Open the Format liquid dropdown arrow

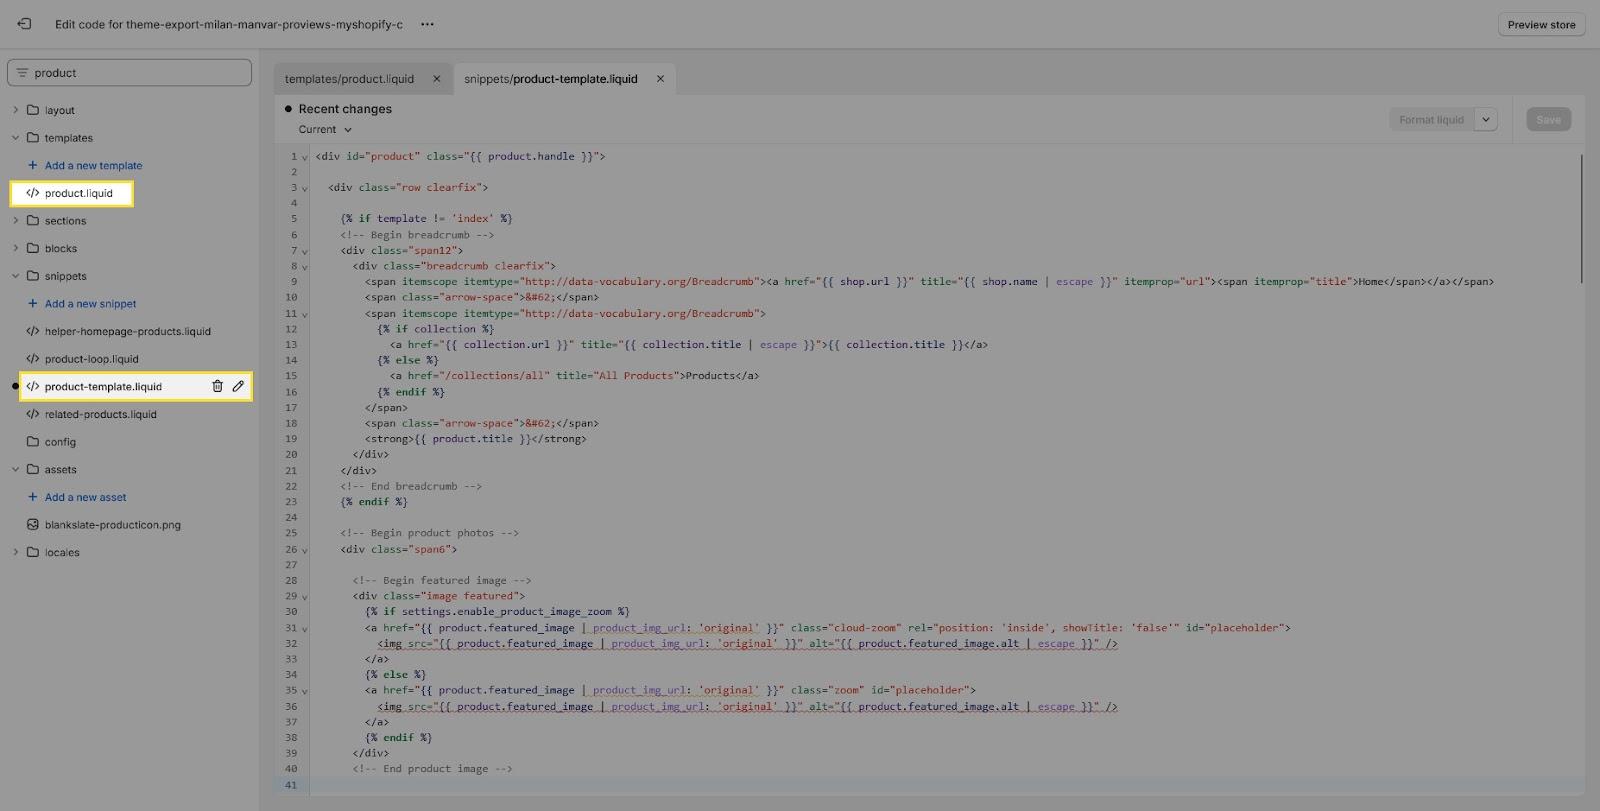(x=1486, y=120)
